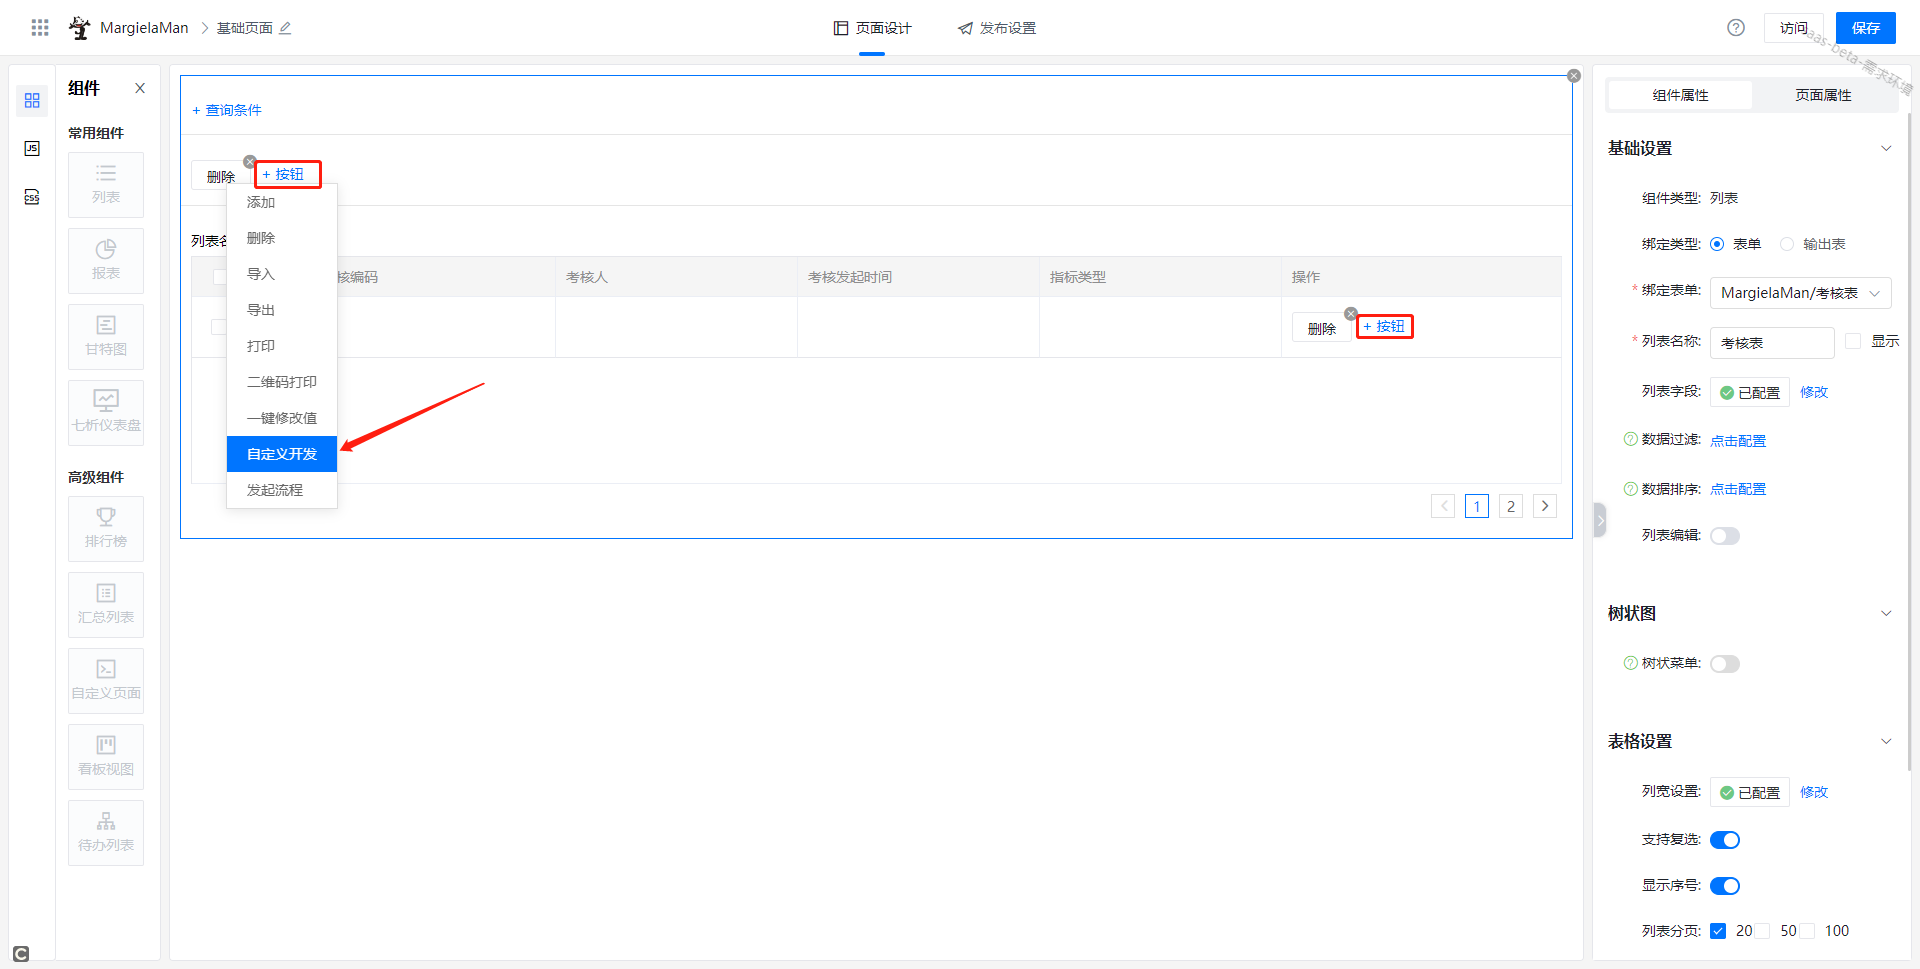This screenshot has width=1920, height=969.
Task: Remove the list component from canvas
Action: pos(1574,76)
